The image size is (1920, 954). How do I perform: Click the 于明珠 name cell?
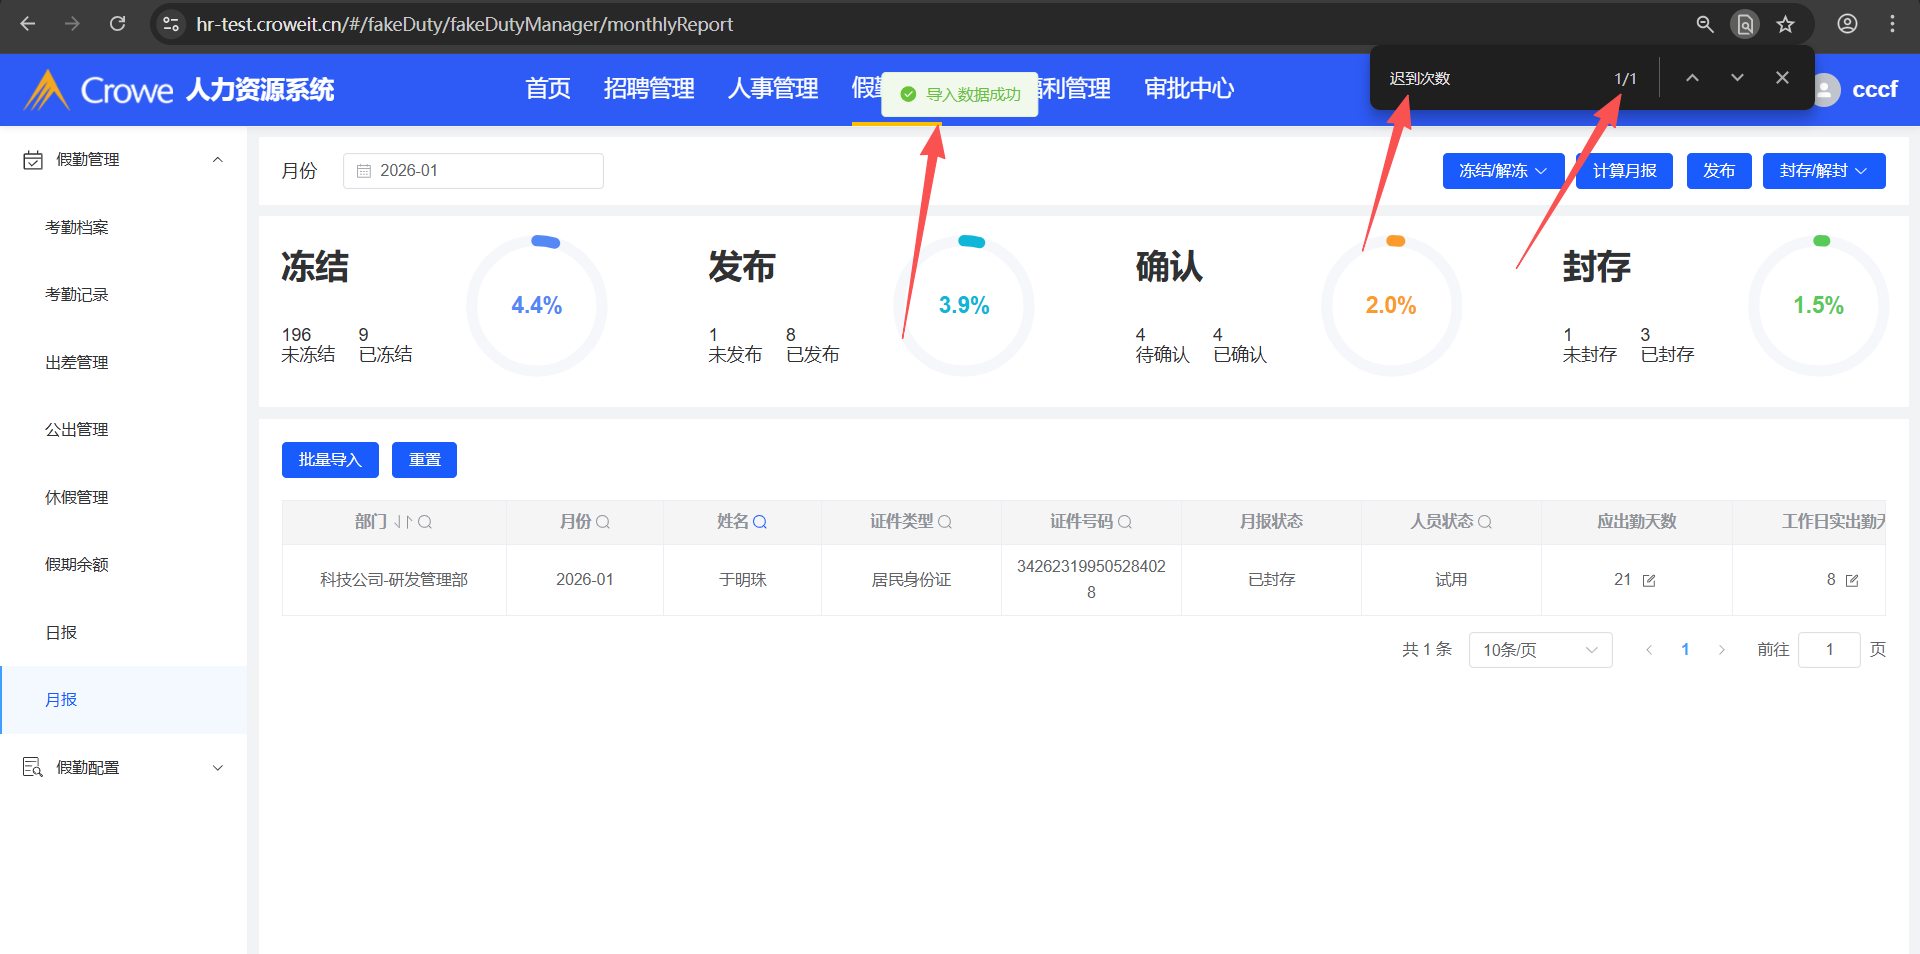click(743, 580)
